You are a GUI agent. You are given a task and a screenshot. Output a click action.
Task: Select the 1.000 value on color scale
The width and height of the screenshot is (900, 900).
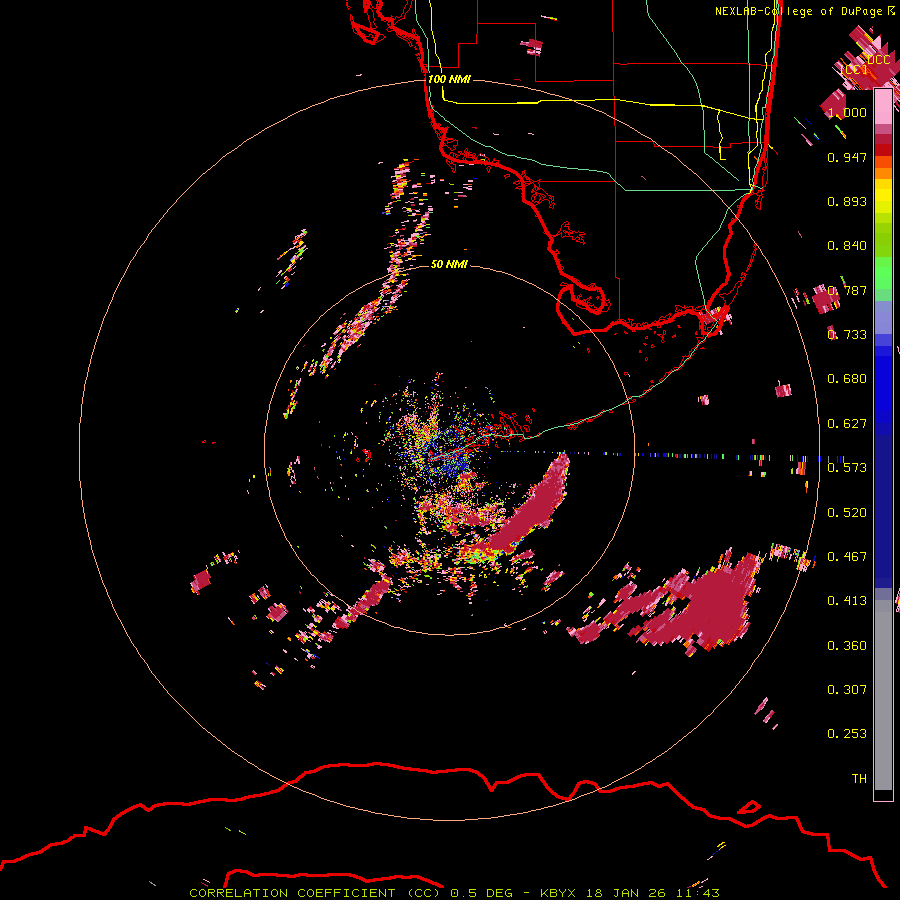click(x=847, y=112)
